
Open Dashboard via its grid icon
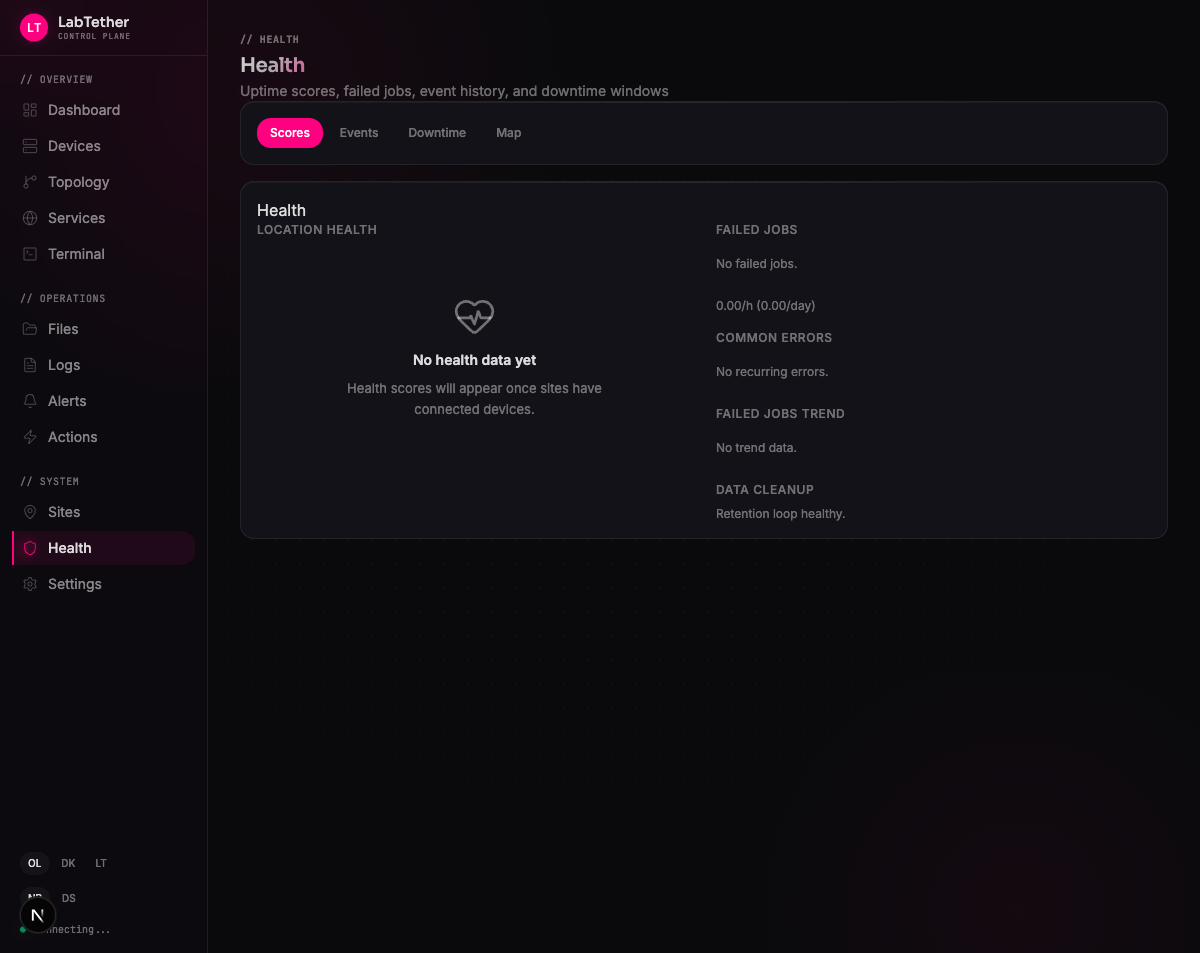(30, 110)
